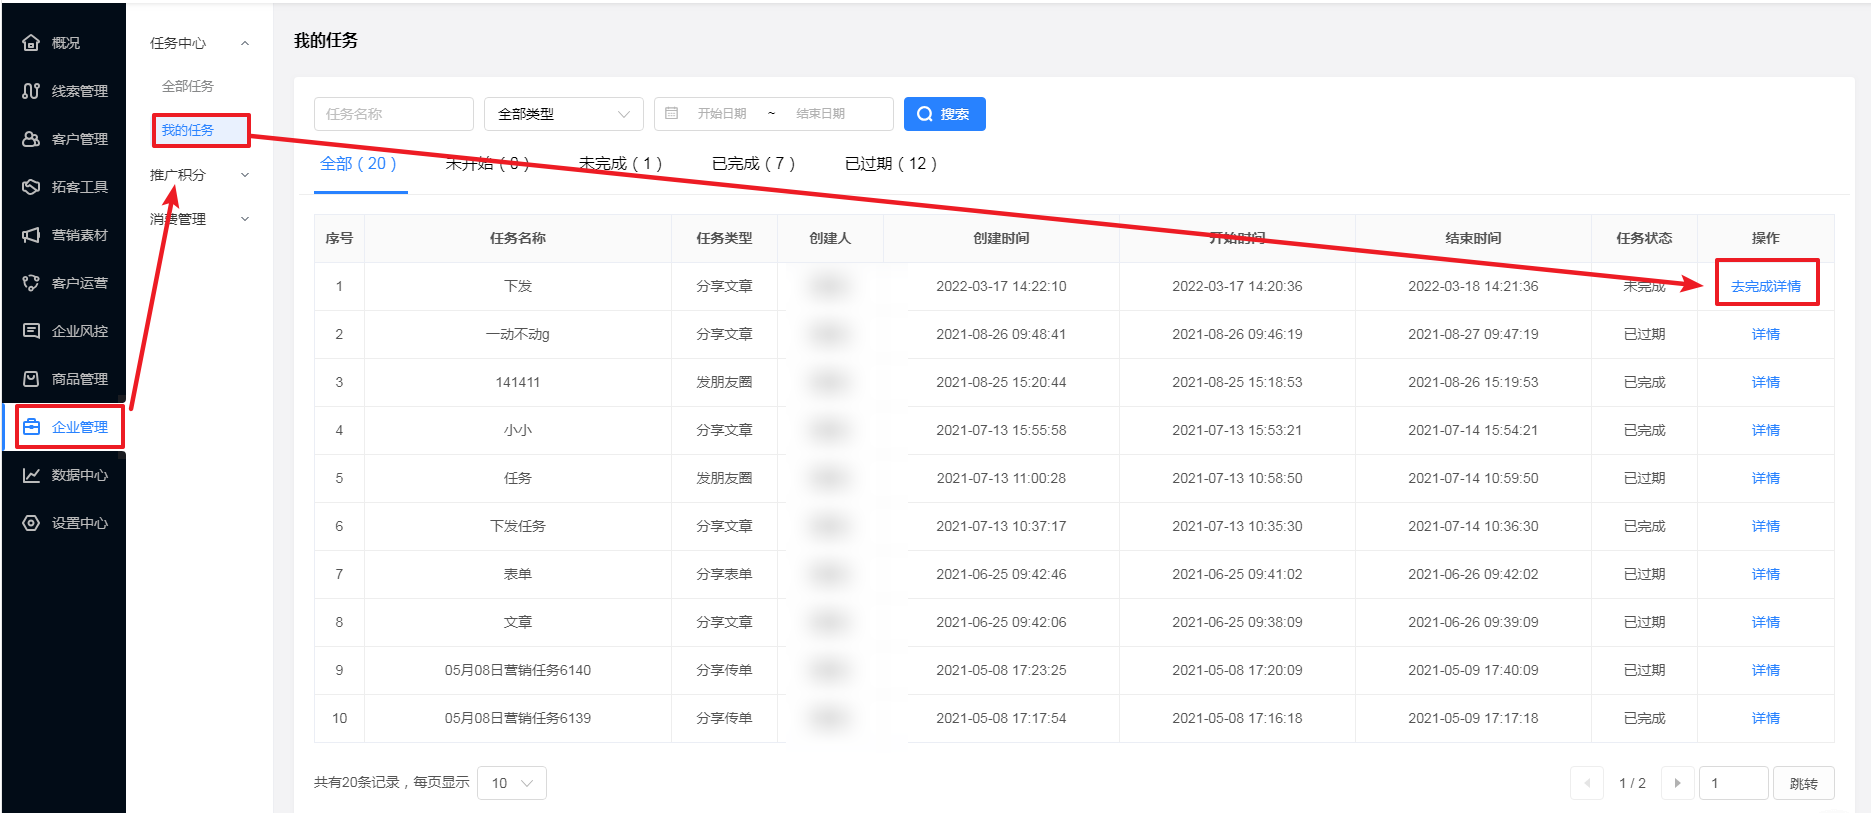Click the 结束日期 end date field
This screenshot has height=813, width=1871.
pos(821,114)
